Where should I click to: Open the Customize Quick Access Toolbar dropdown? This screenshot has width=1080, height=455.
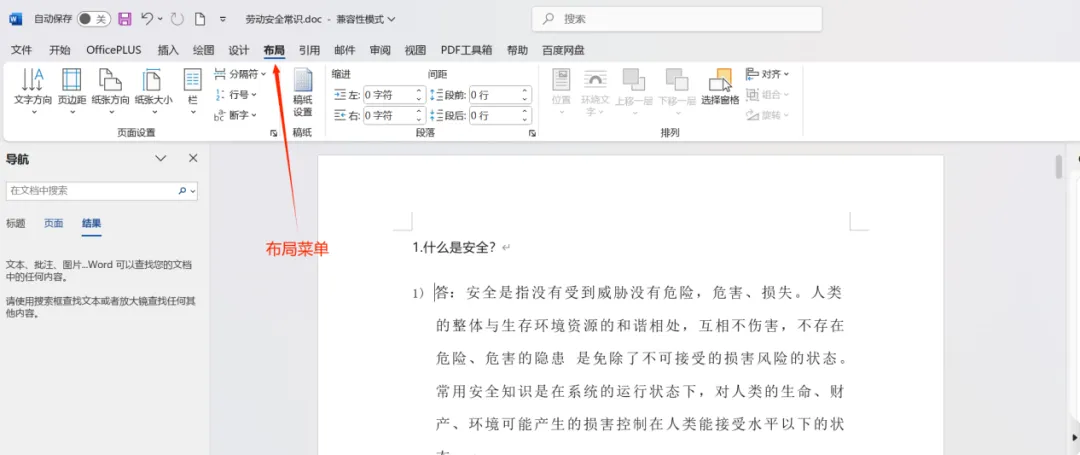click(222, 19)
